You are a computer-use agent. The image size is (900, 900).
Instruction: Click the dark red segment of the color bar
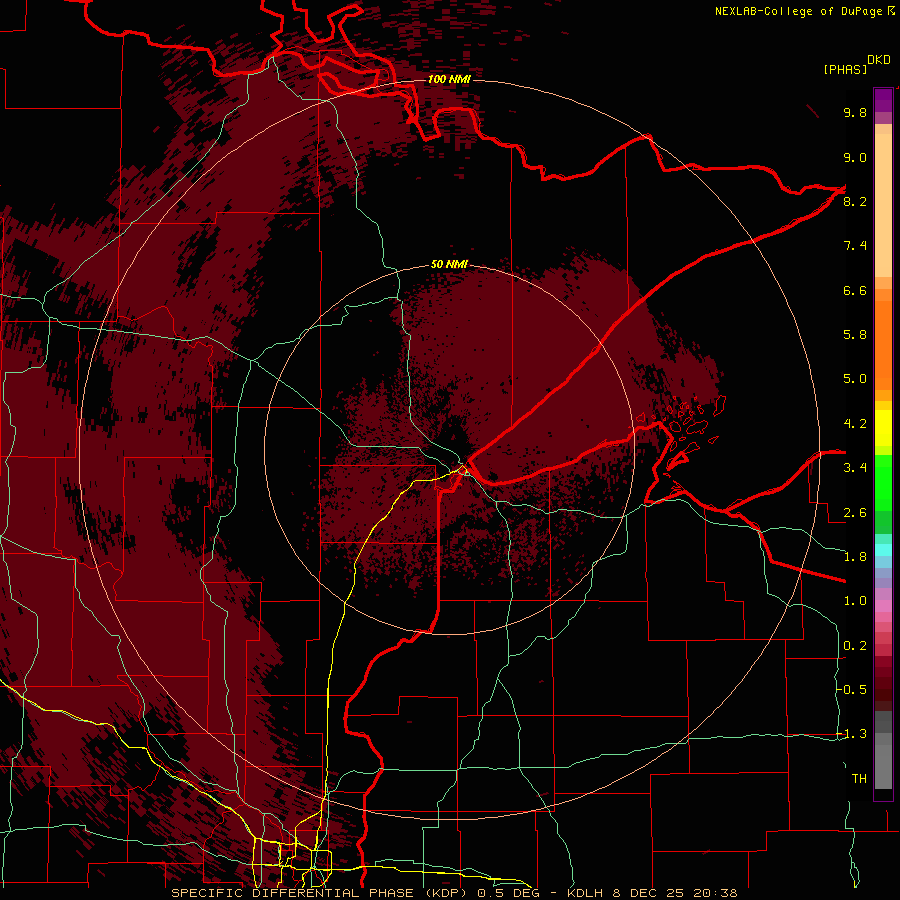point(883,683)
